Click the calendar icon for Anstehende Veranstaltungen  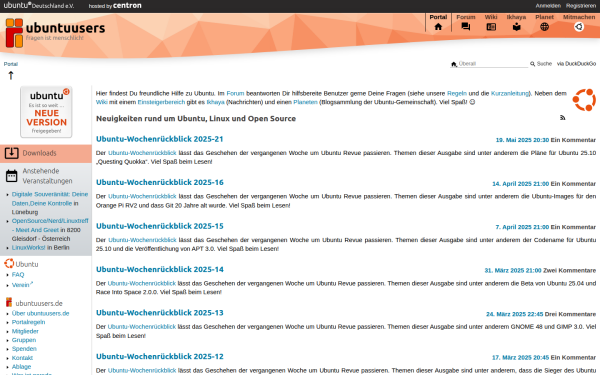(x=11, y=176)
